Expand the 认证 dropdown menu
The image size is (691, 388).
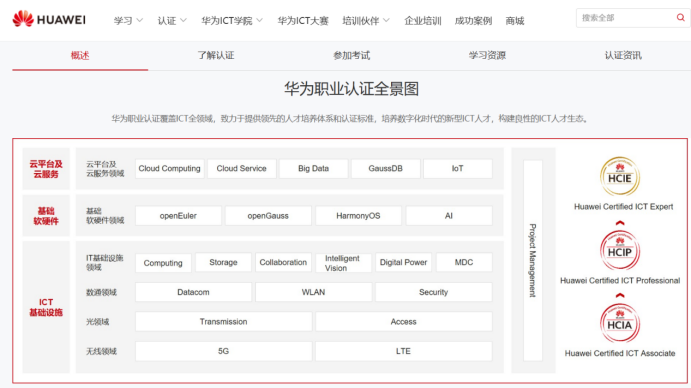tap(172, 21)
